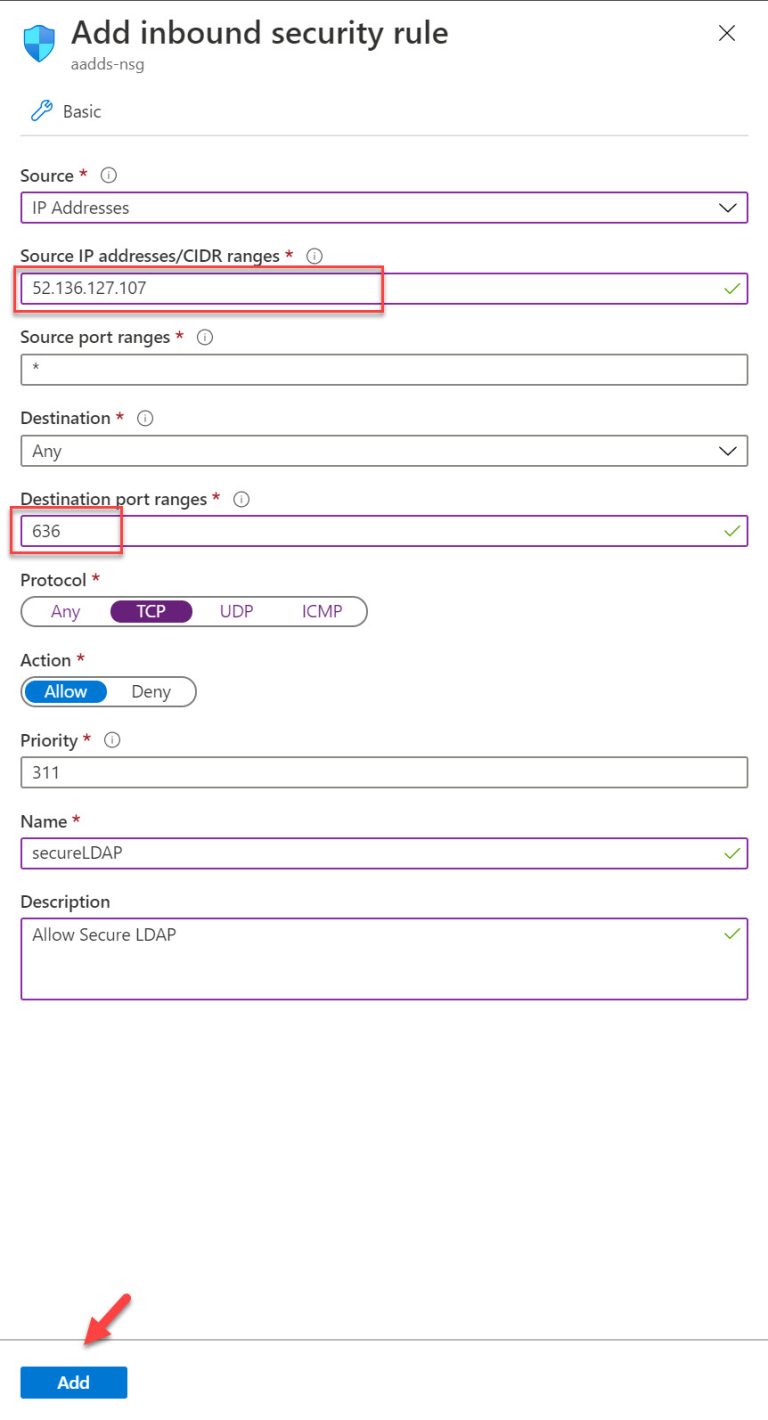This screenshot has width=768, height=1420.
Task: Click the green checkmark in the destination port field
Action: (732, 530)
